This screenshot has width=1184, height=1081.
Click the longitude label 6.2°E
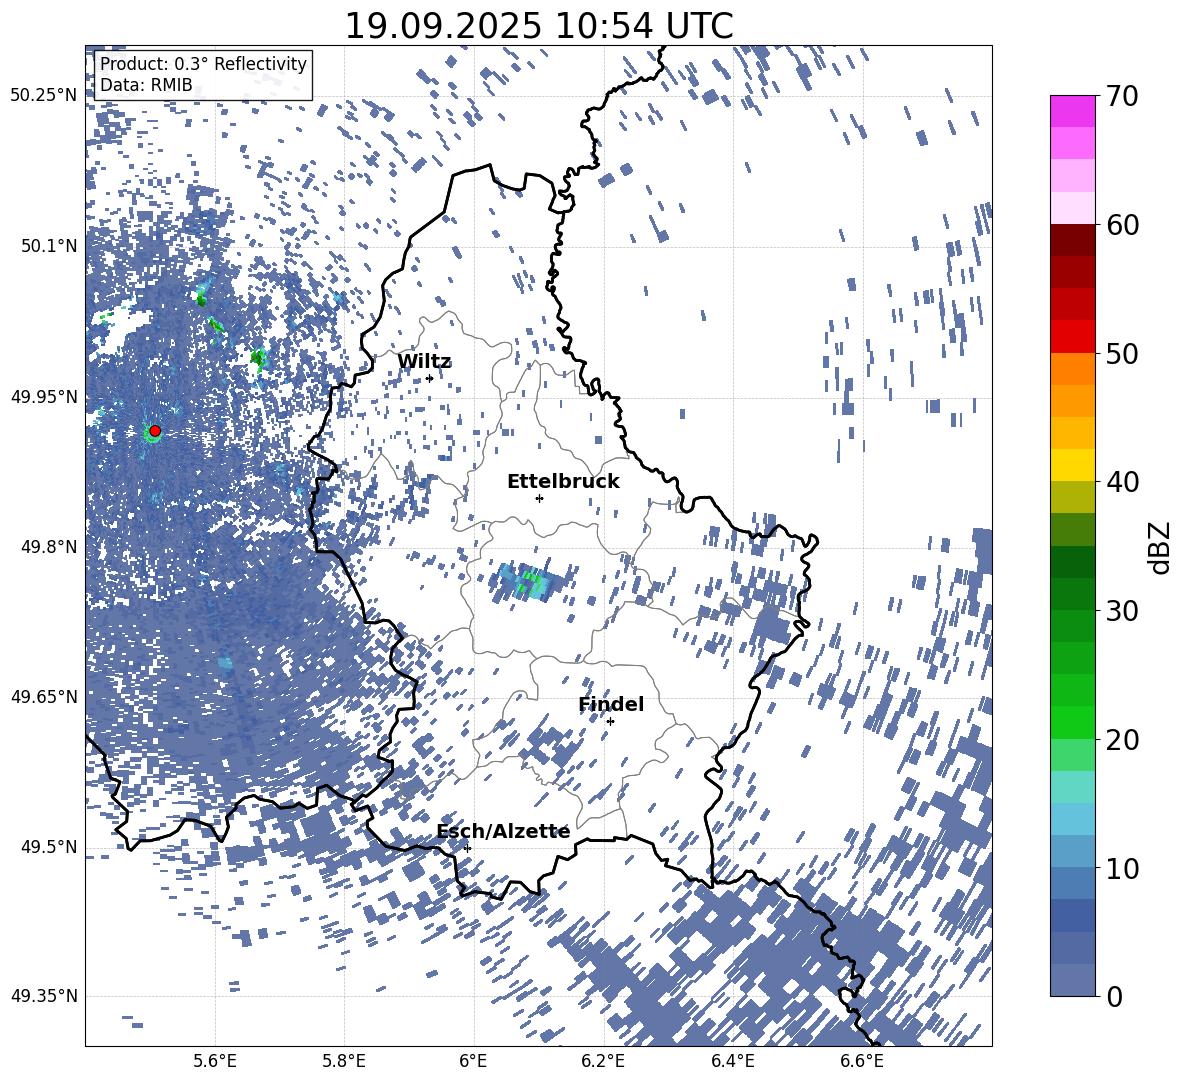[603, 1061]
